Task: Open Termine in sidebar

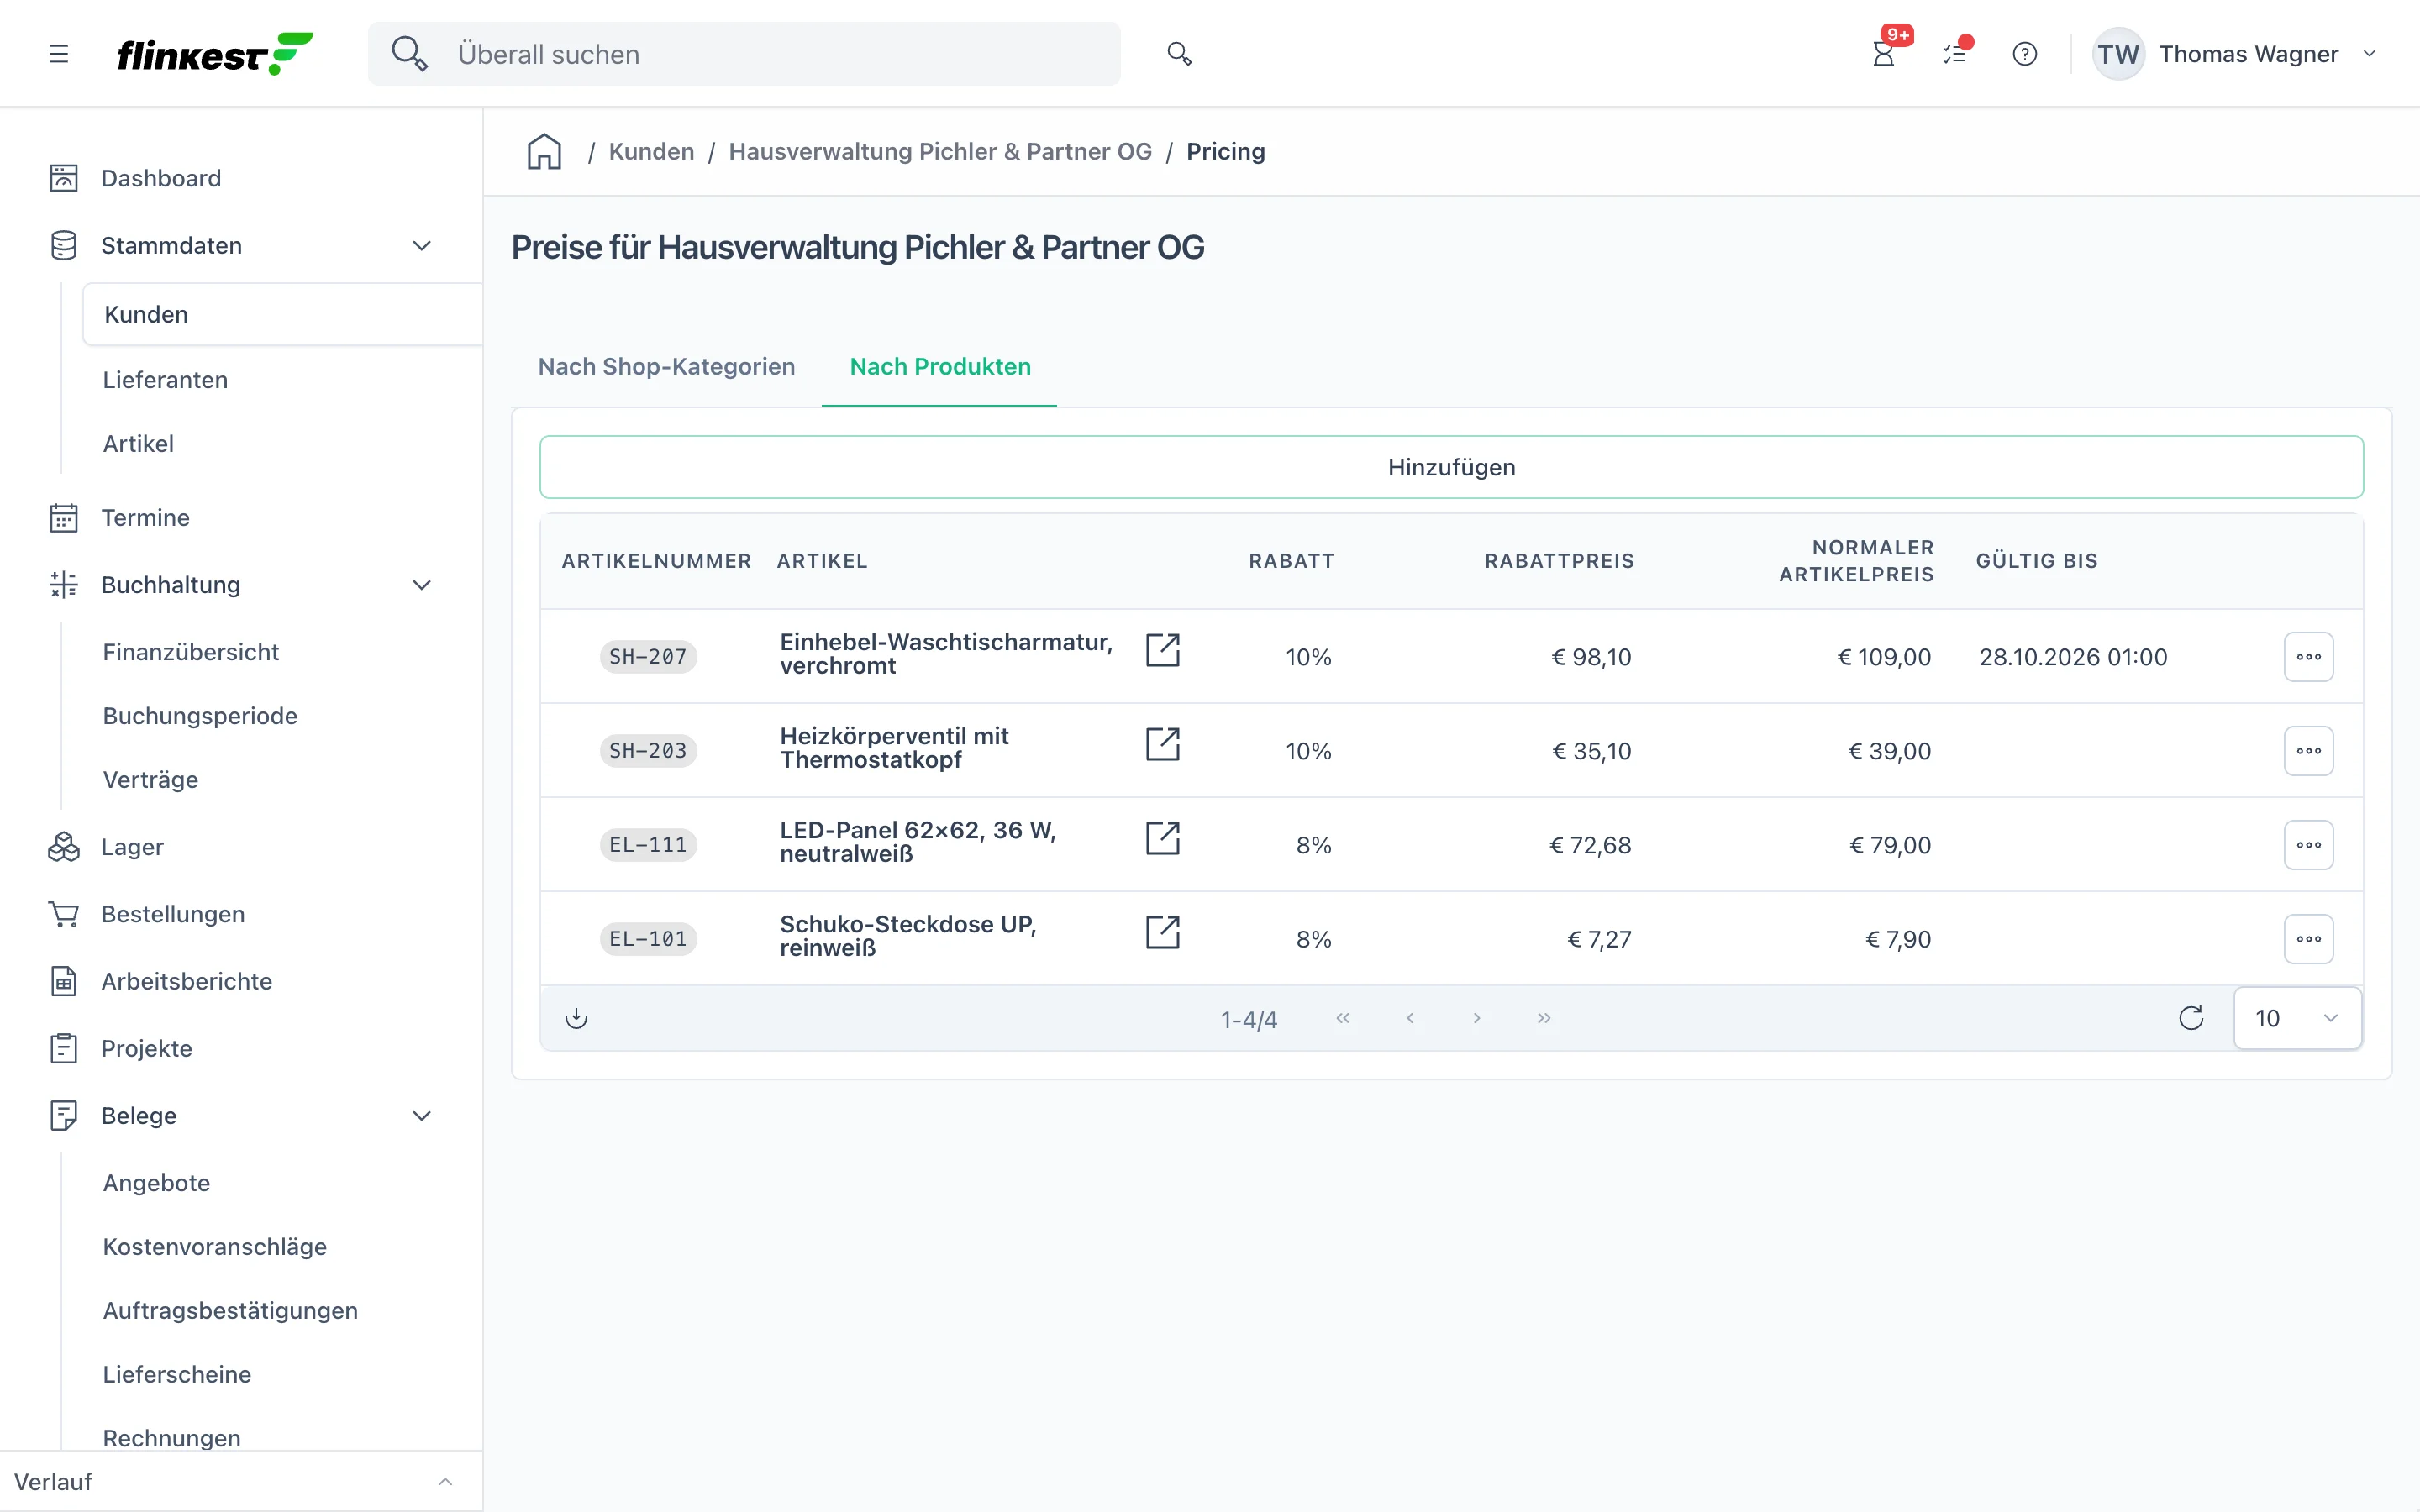Action: 145,518
